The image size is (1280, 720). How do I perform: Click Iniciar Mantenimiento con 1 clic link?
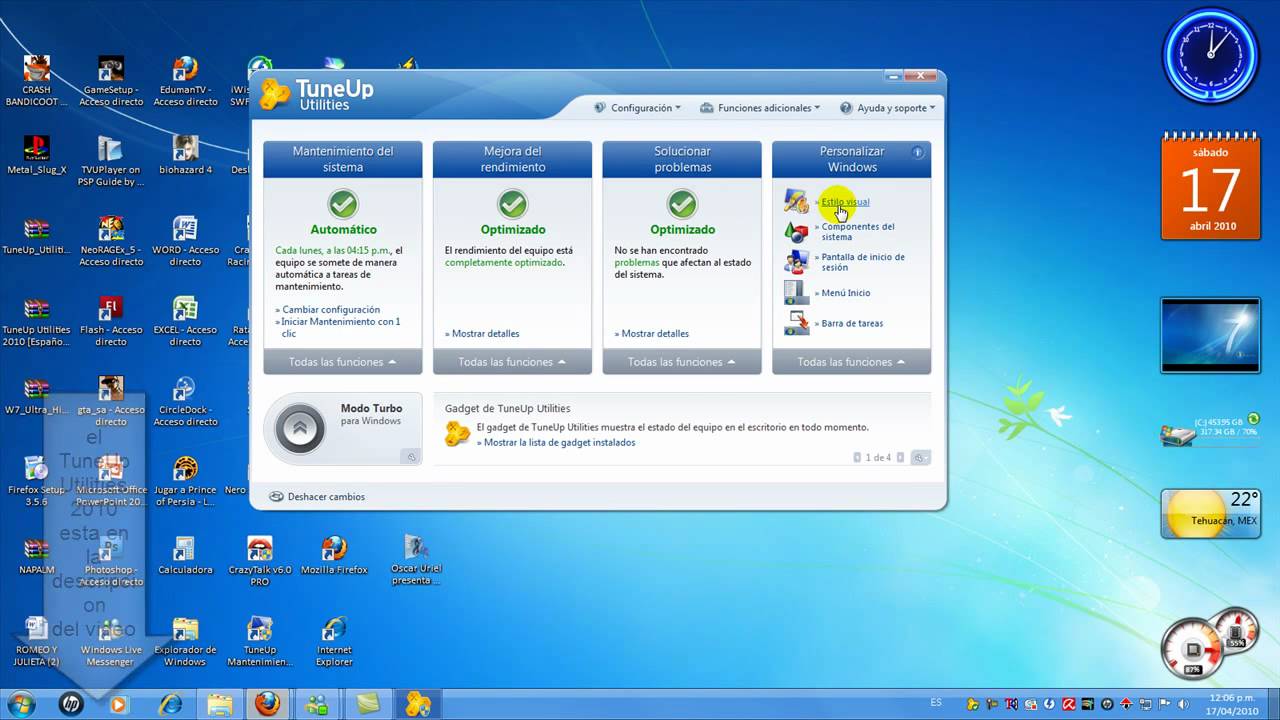coord(338,327)
